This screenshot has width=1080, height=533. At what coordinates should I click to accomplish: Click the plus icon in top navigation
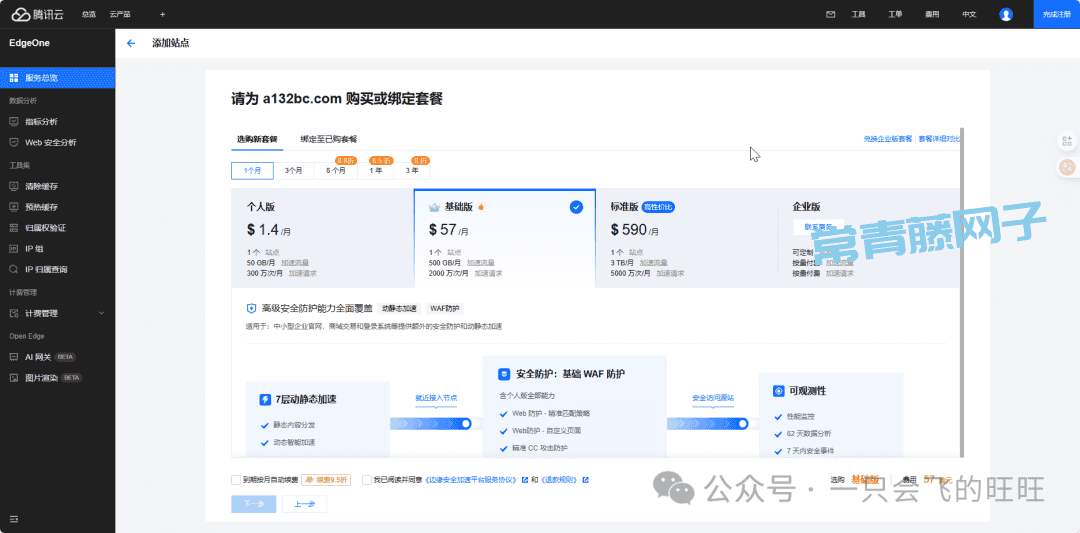tap(163, 14)
